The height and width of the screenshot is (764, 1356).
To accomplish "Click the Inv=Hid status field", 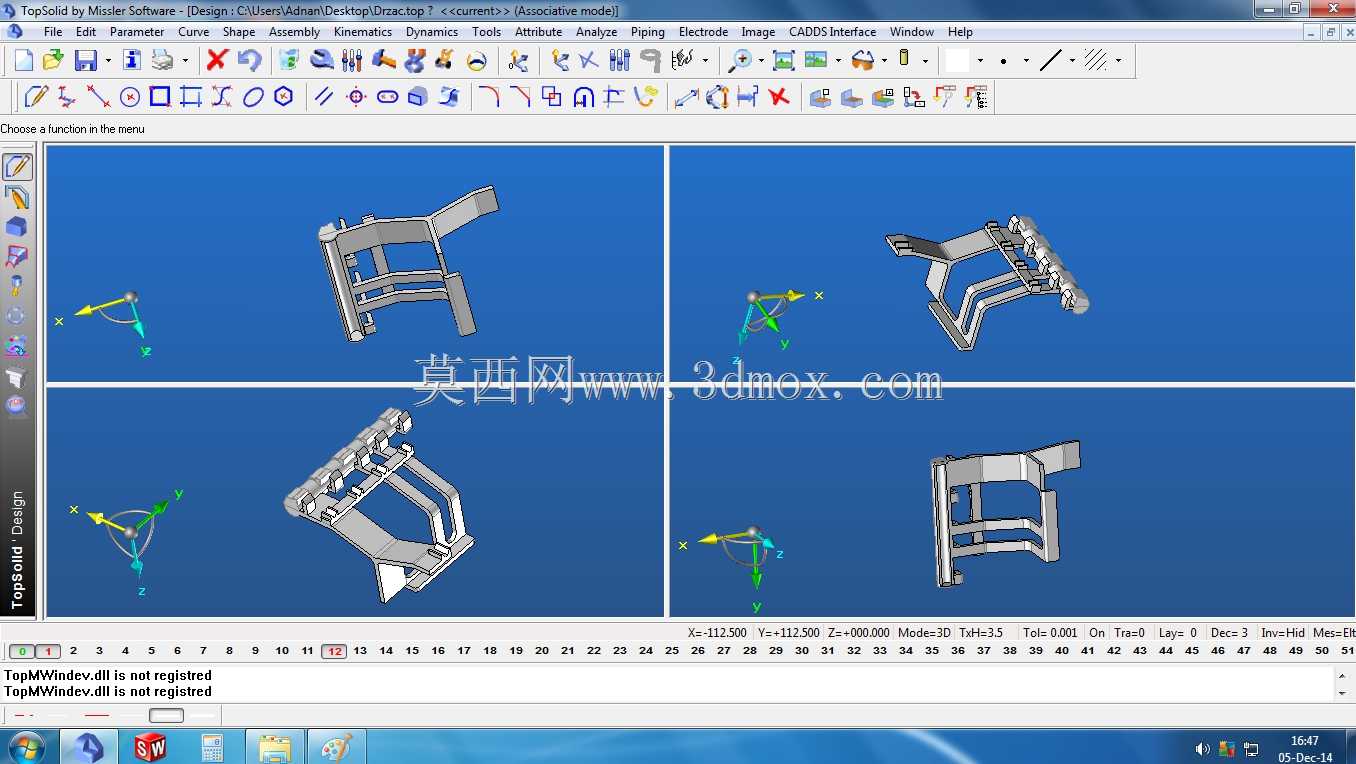I will [1283, 633].
